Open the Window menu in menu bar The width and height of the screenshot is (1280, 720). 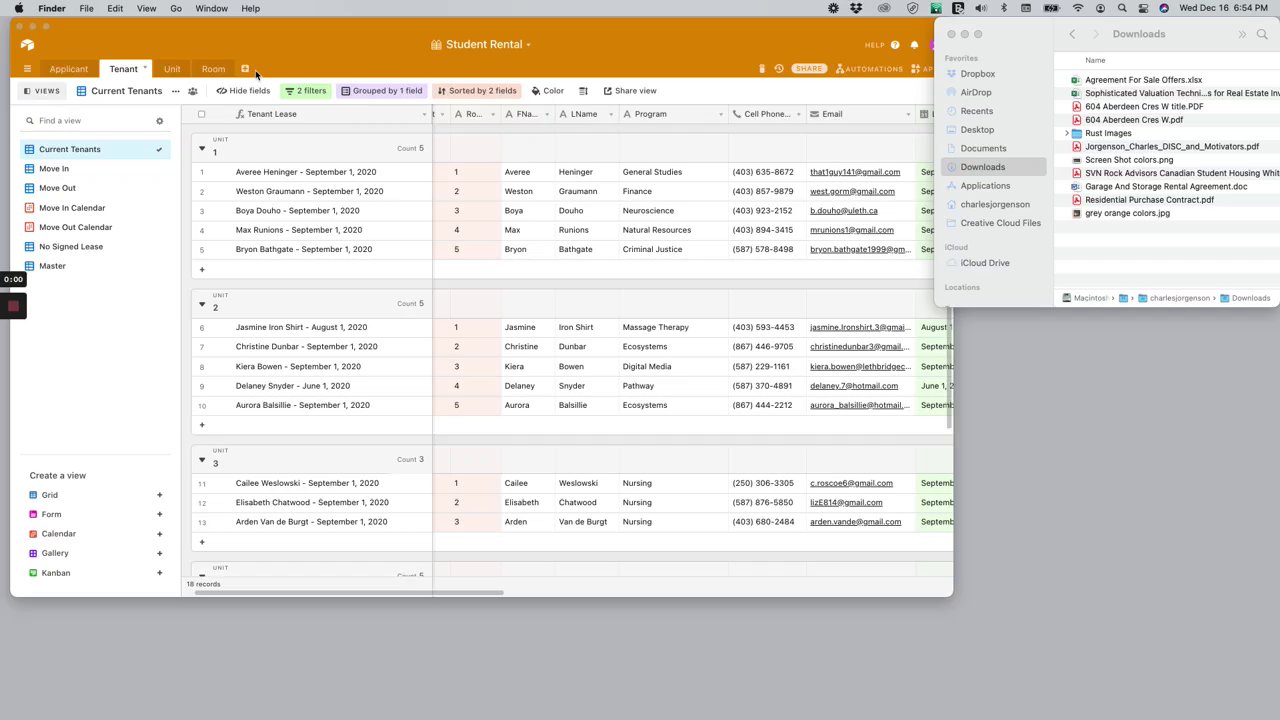(x=211, y=8)
